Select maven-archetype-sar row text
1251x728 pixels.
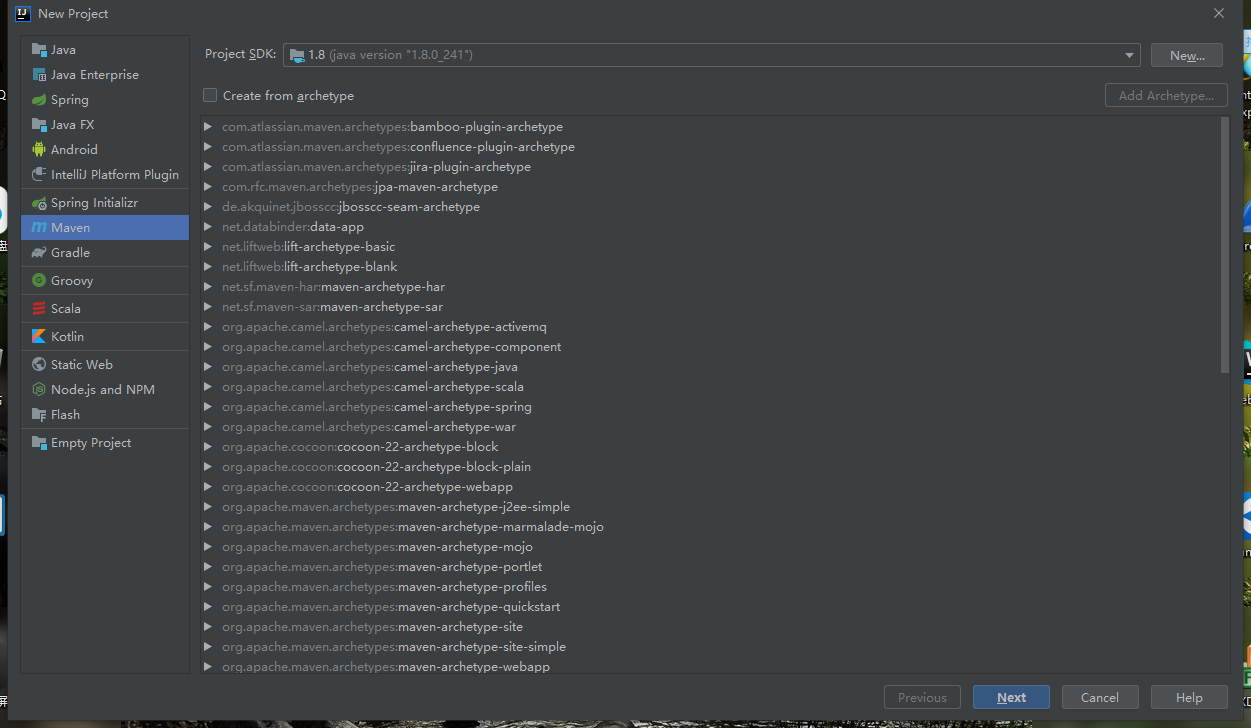coord(332,307)
